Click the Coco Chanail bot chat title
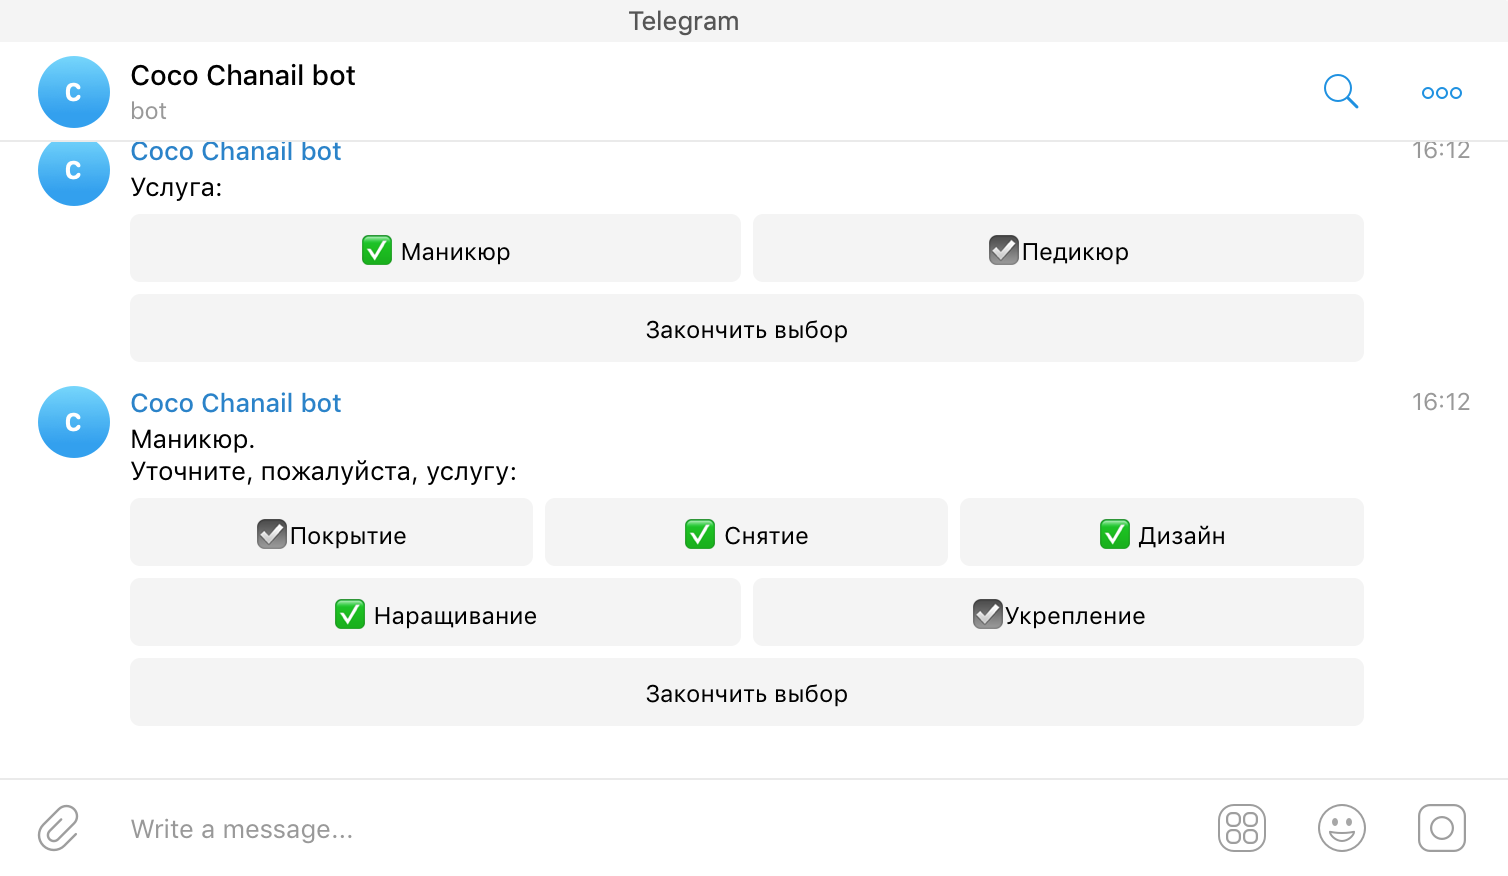1508x876 pixels. [x=243, y=75]
